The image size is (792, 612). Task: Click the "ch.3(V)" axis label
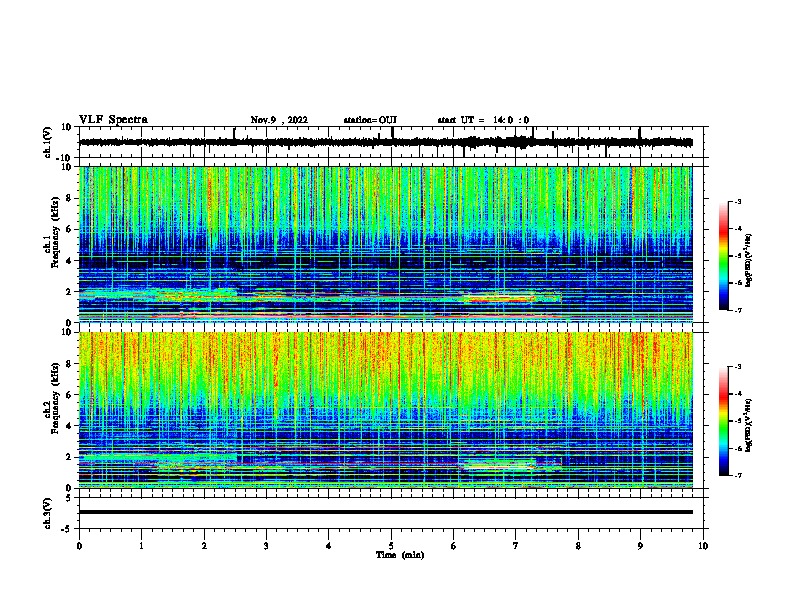[48, 513]
